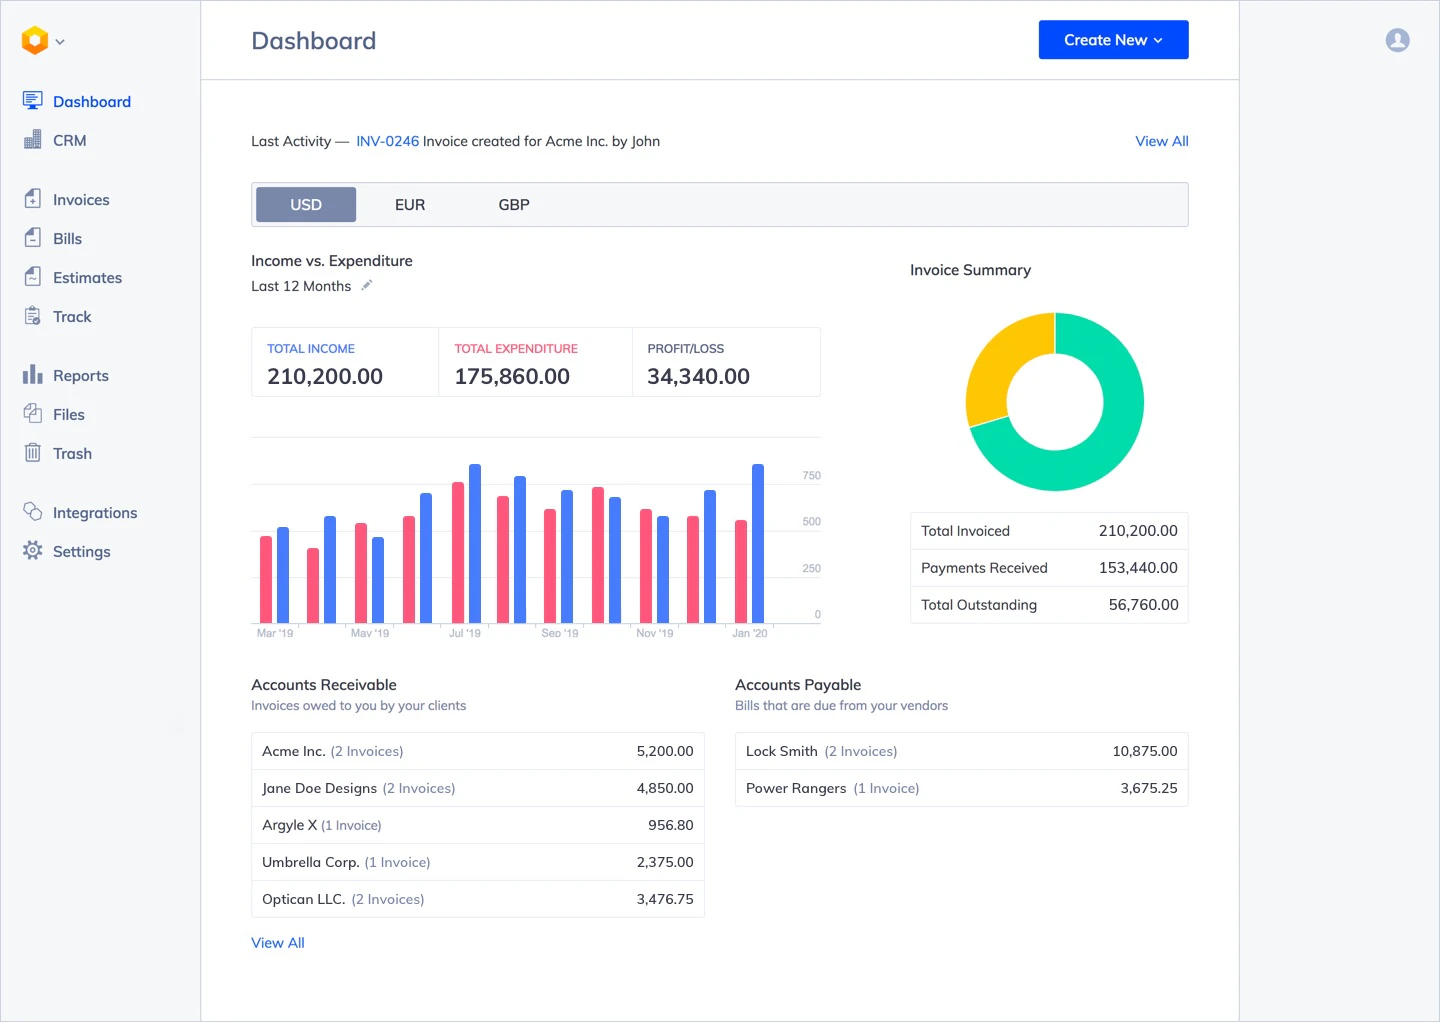1440x1022 pixels.
Task: Click the Trash bin icon
Action: pos(33,453)
